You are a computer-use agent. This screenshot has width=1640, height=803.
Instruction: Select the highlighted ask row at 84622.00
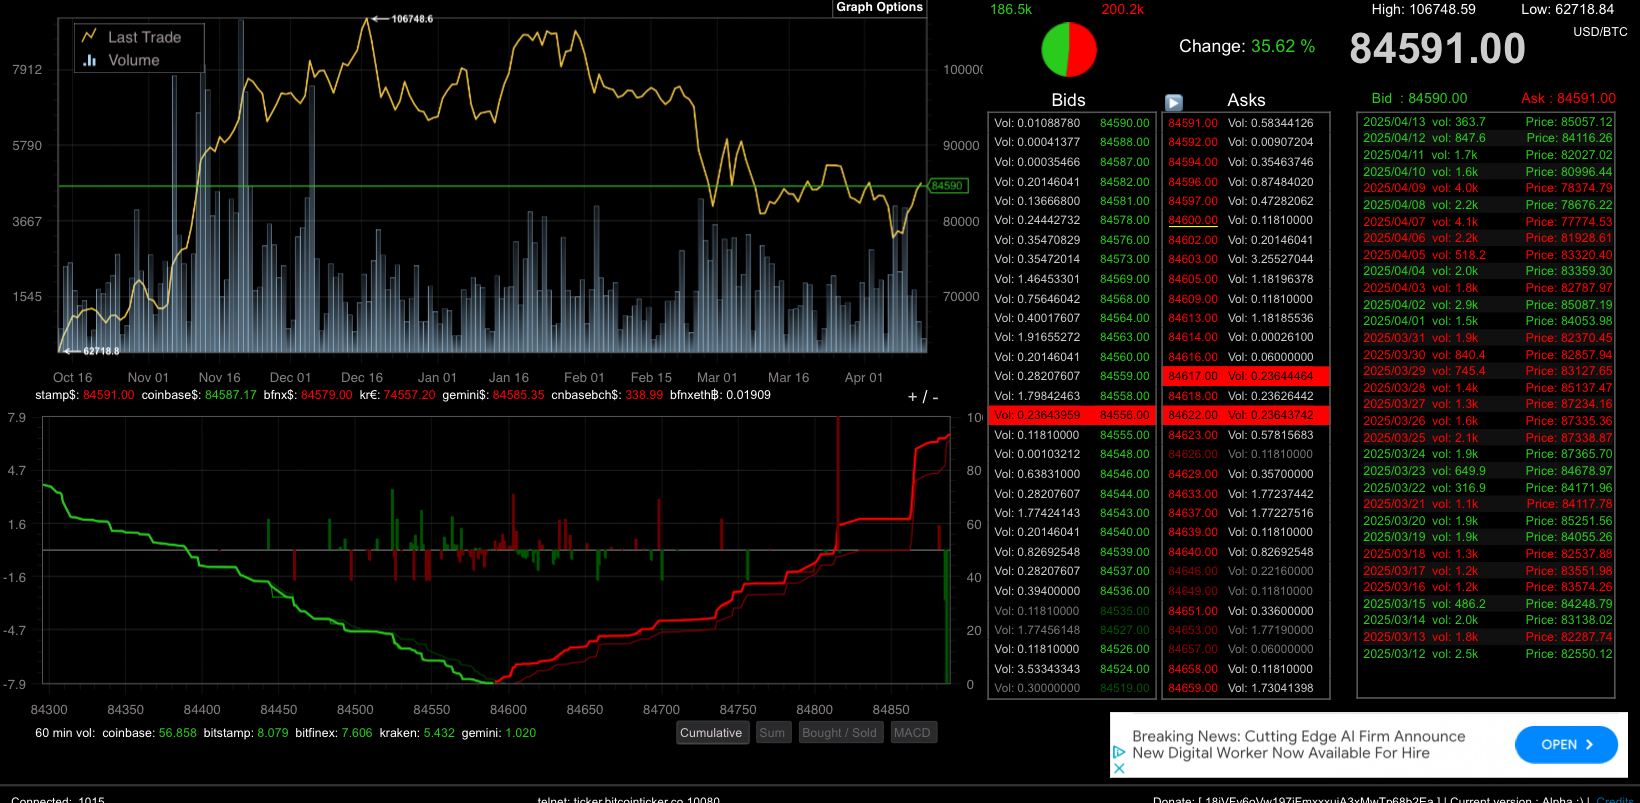tap(1246, 415)
